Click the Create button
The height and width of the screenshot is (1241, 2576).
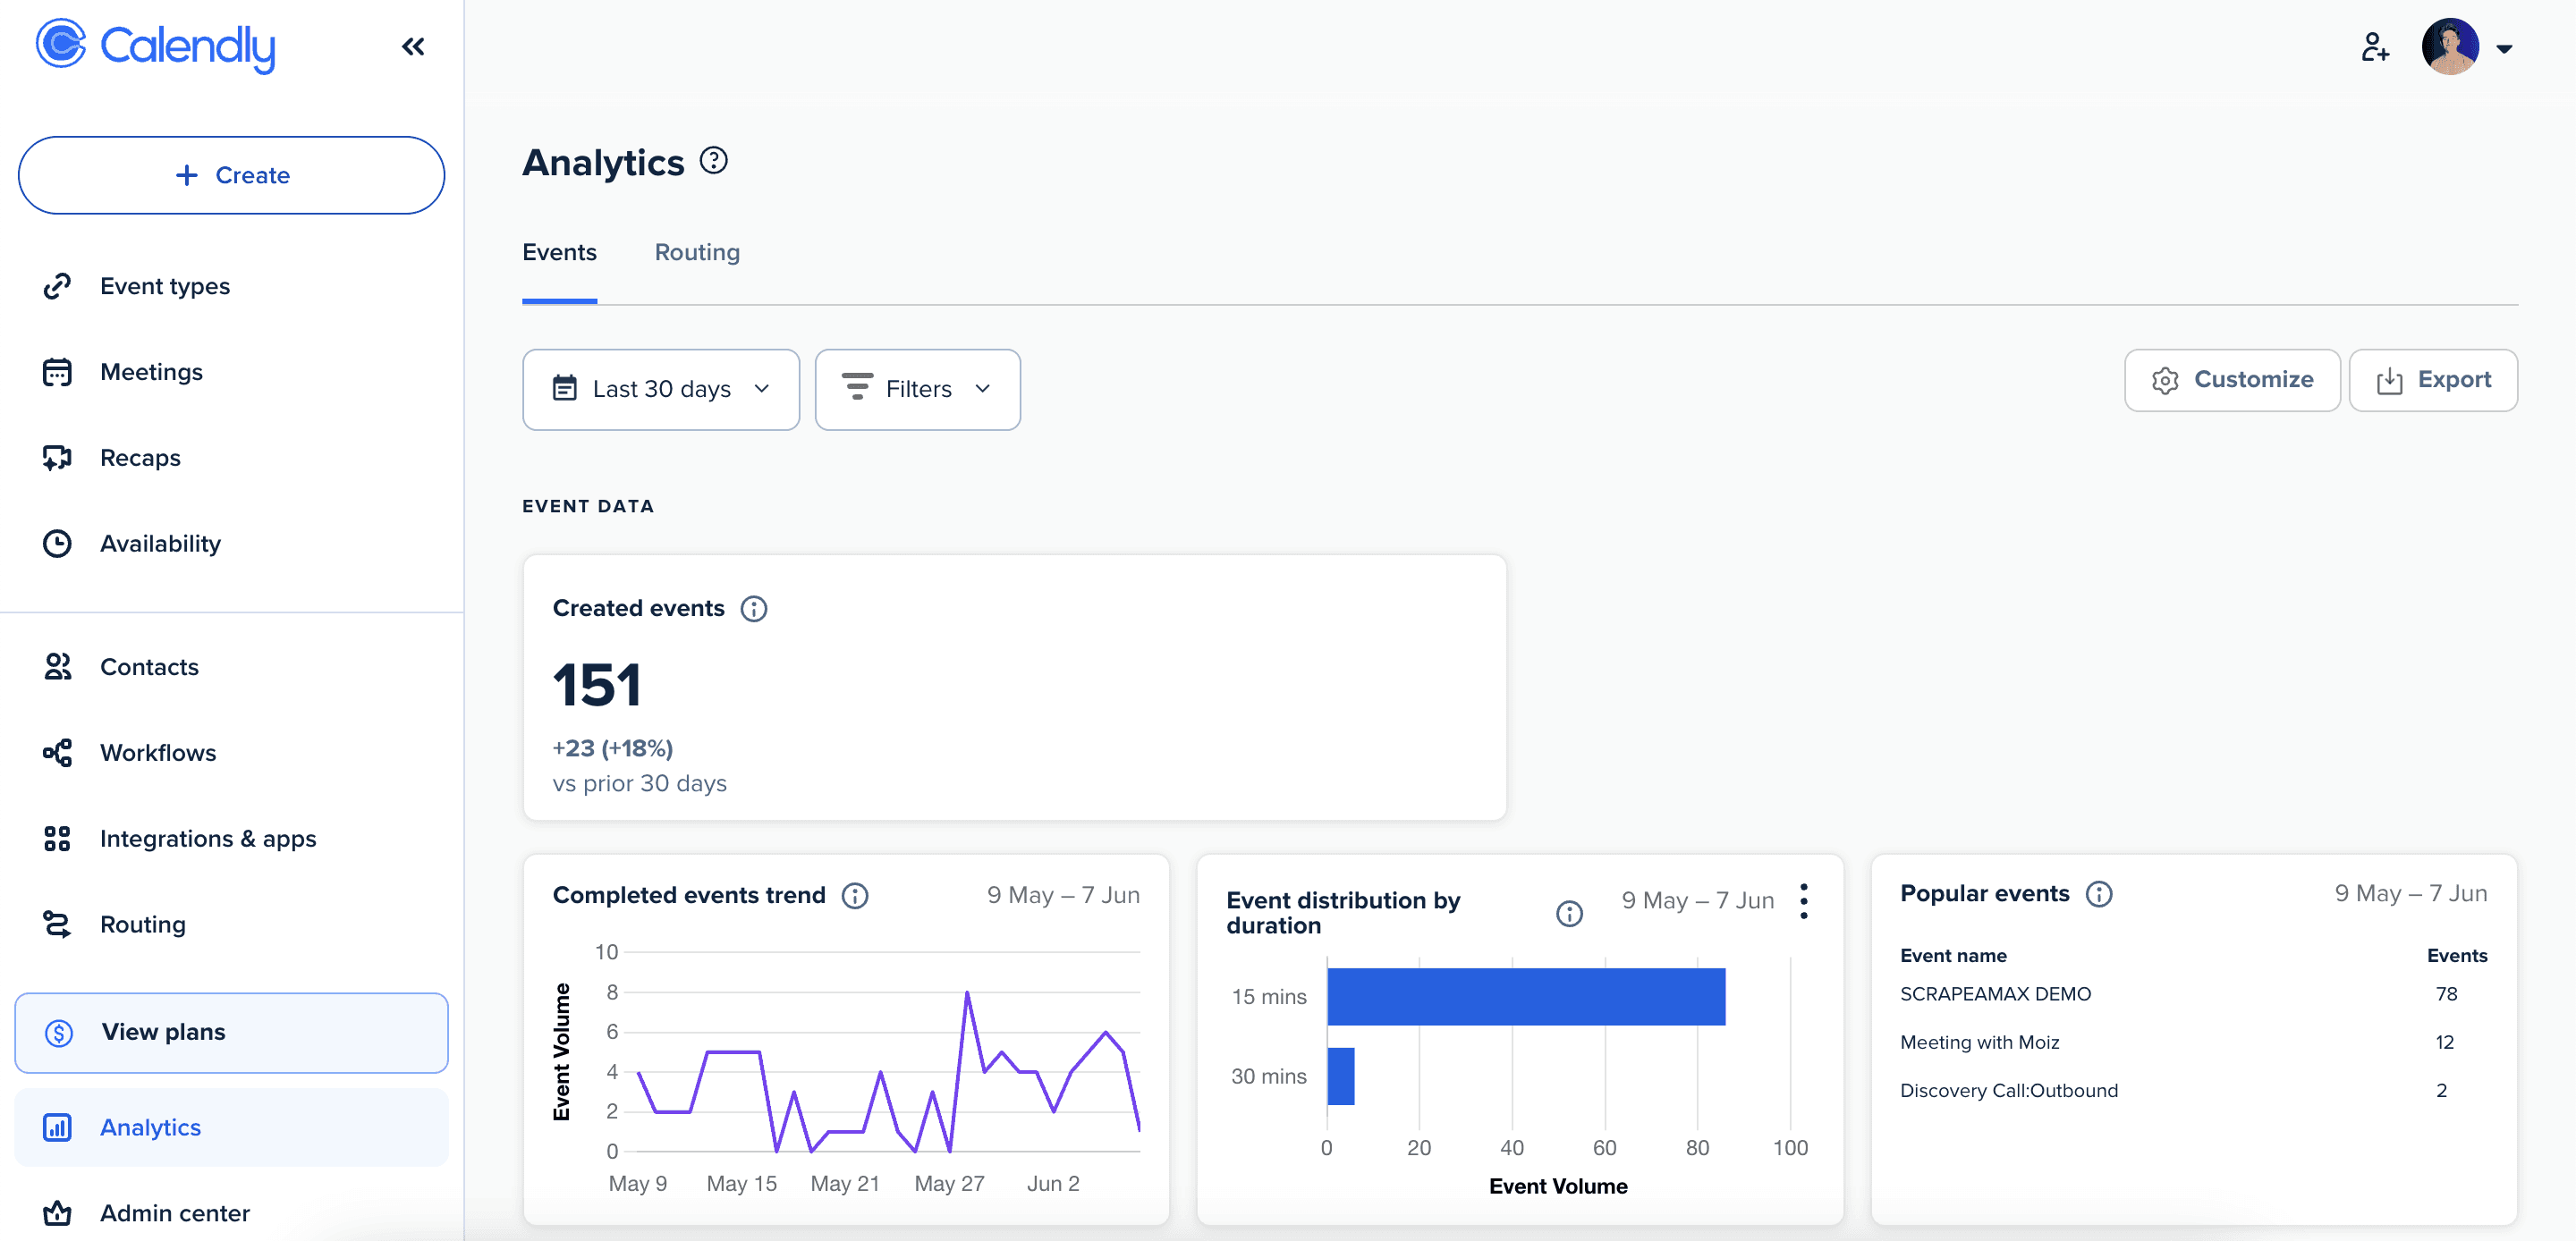pos(232,176)
